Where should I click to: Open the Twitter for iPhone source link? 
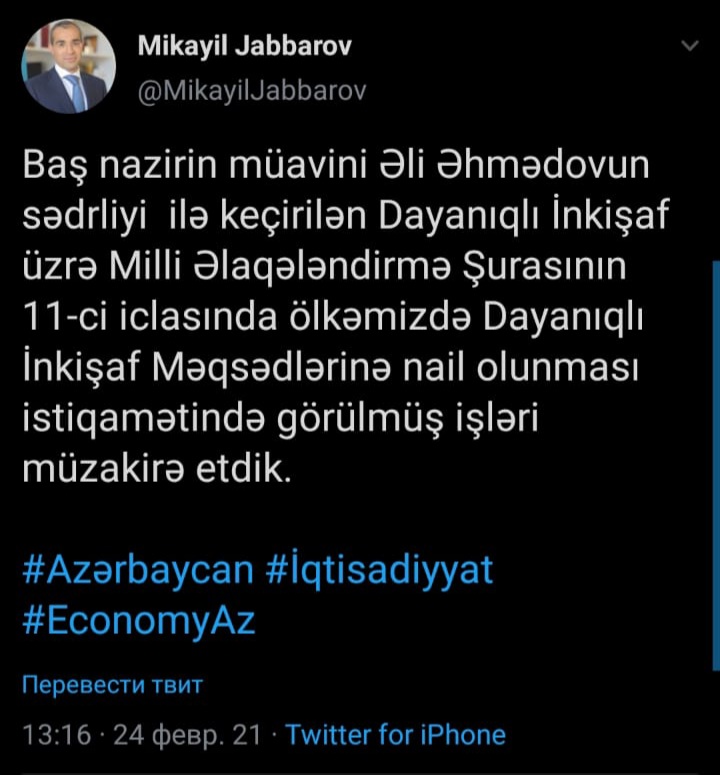396,734
